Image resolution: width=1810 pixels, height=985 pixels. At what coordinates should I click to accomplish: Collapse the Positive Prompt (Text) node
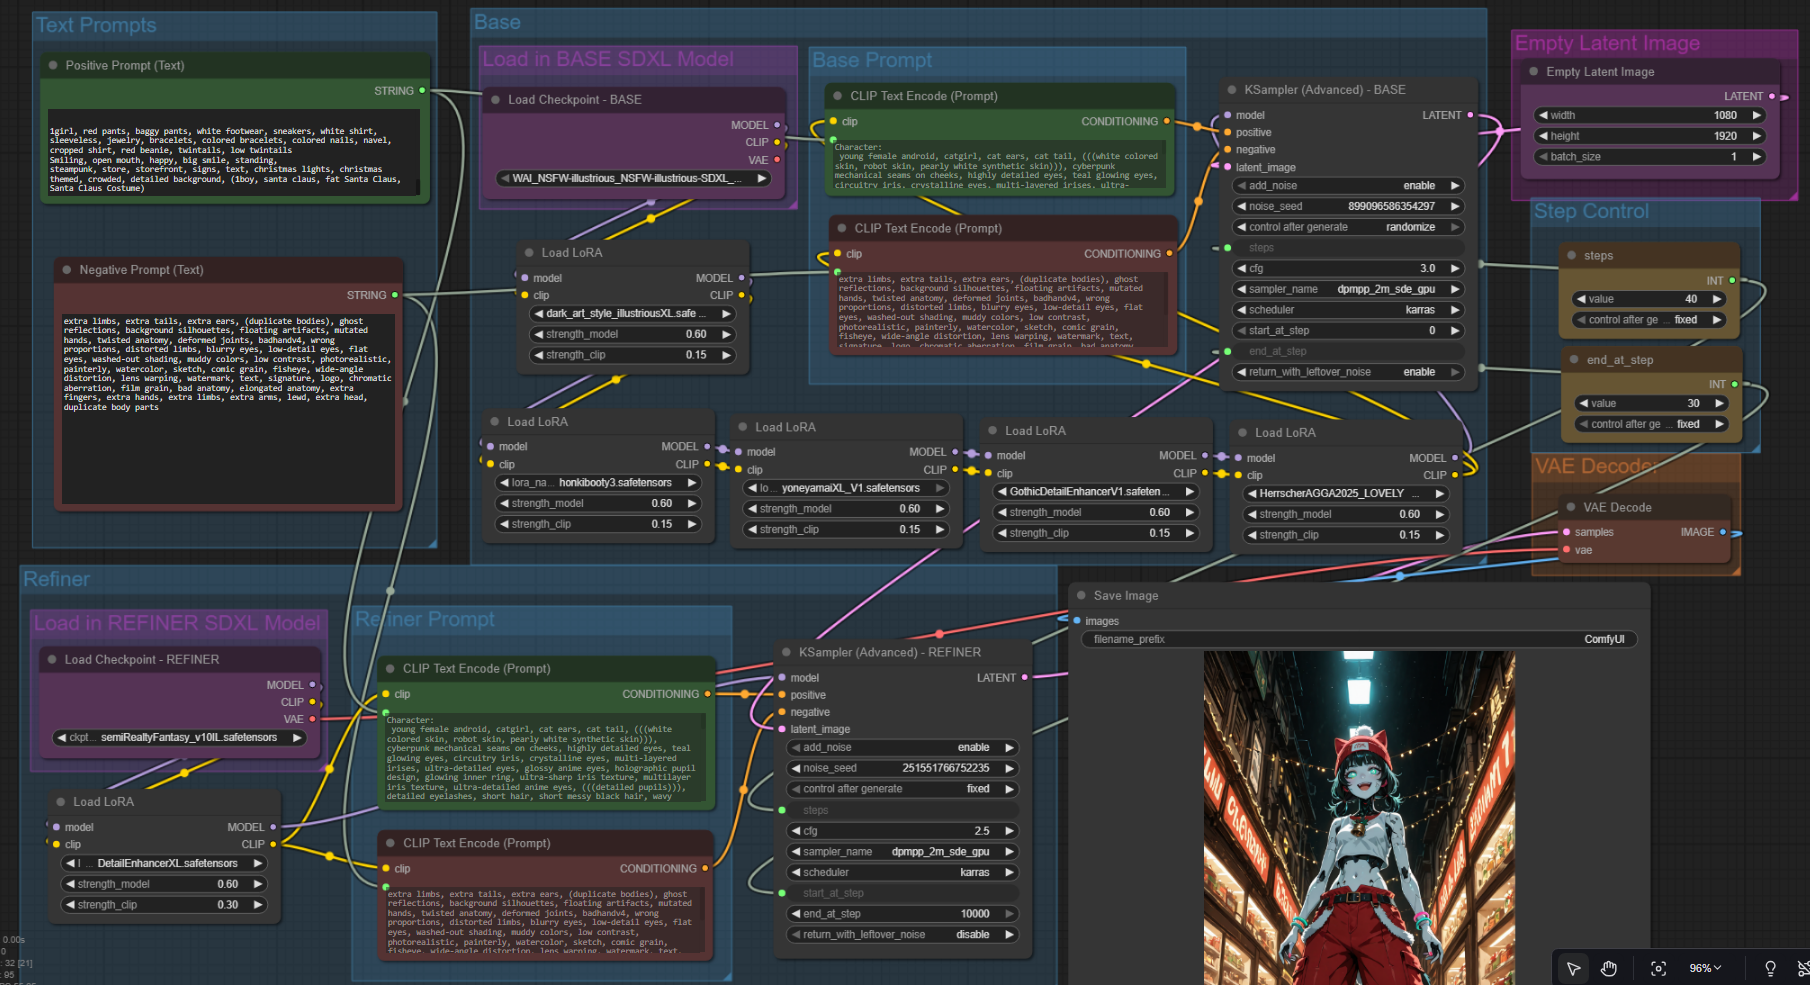pos(53,65)
